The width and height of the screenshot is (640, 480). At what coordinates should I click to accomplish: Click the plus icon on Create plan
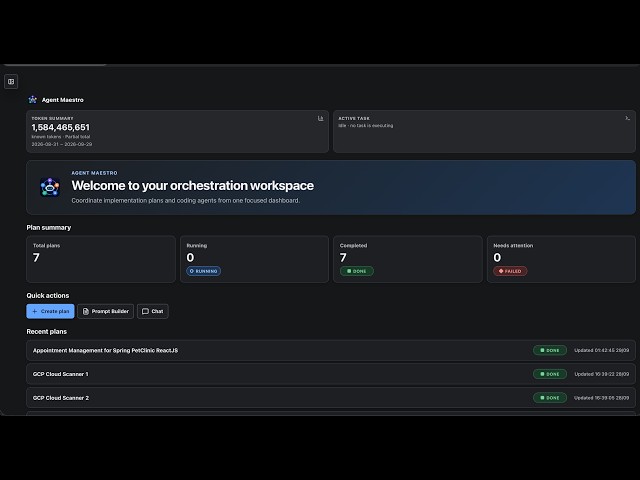tap(35, 311)
